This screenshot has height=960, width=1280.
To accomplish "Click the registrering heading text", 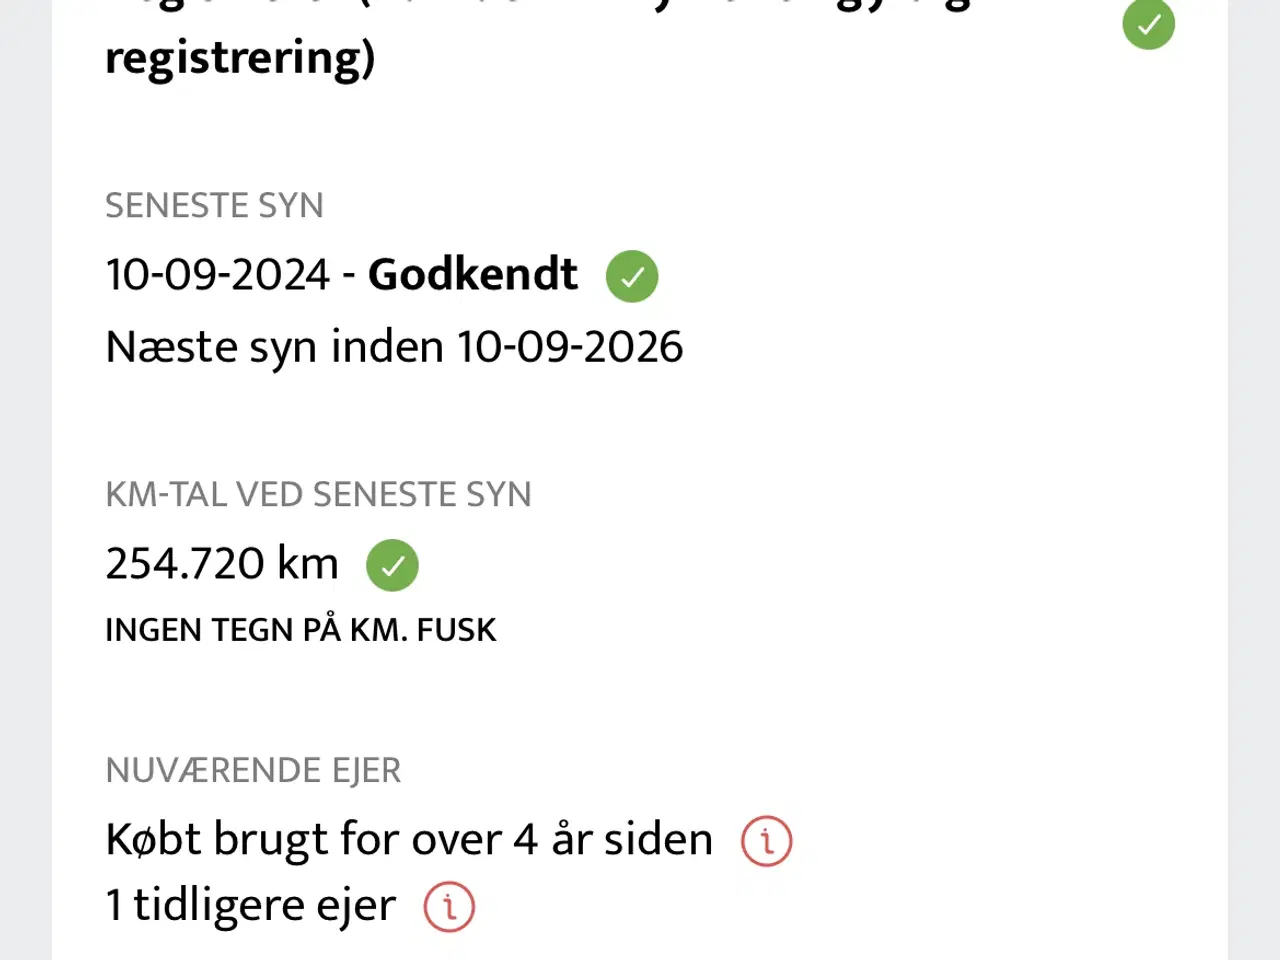I will click(240, 58).
